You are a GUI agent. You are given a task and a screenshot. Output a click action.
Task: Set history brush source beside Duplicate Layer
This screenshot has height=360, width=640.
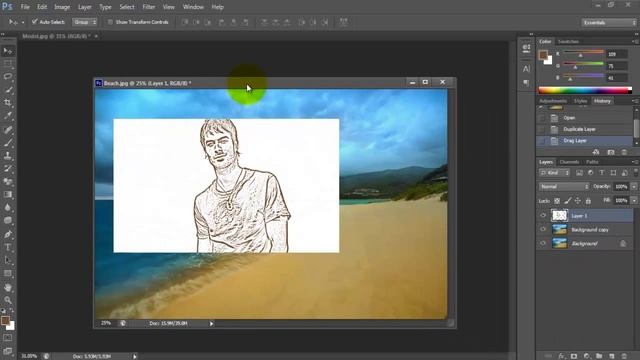tap(542, 129)
